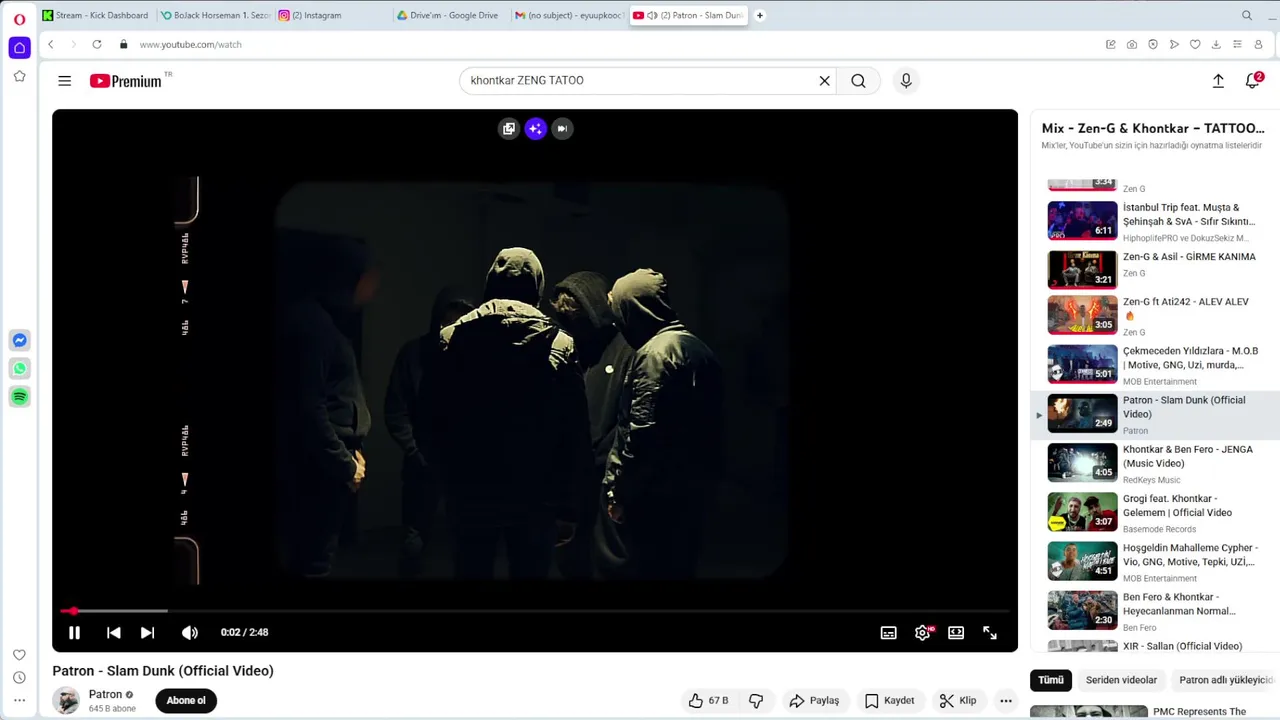Submit search with magnifier button
Screen dimensions: 1280x720
(x=859, y=81)
